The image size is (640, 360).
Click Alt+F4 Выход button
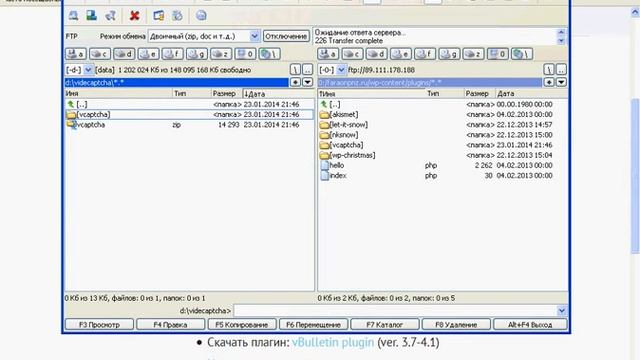(x=530, y=324)
